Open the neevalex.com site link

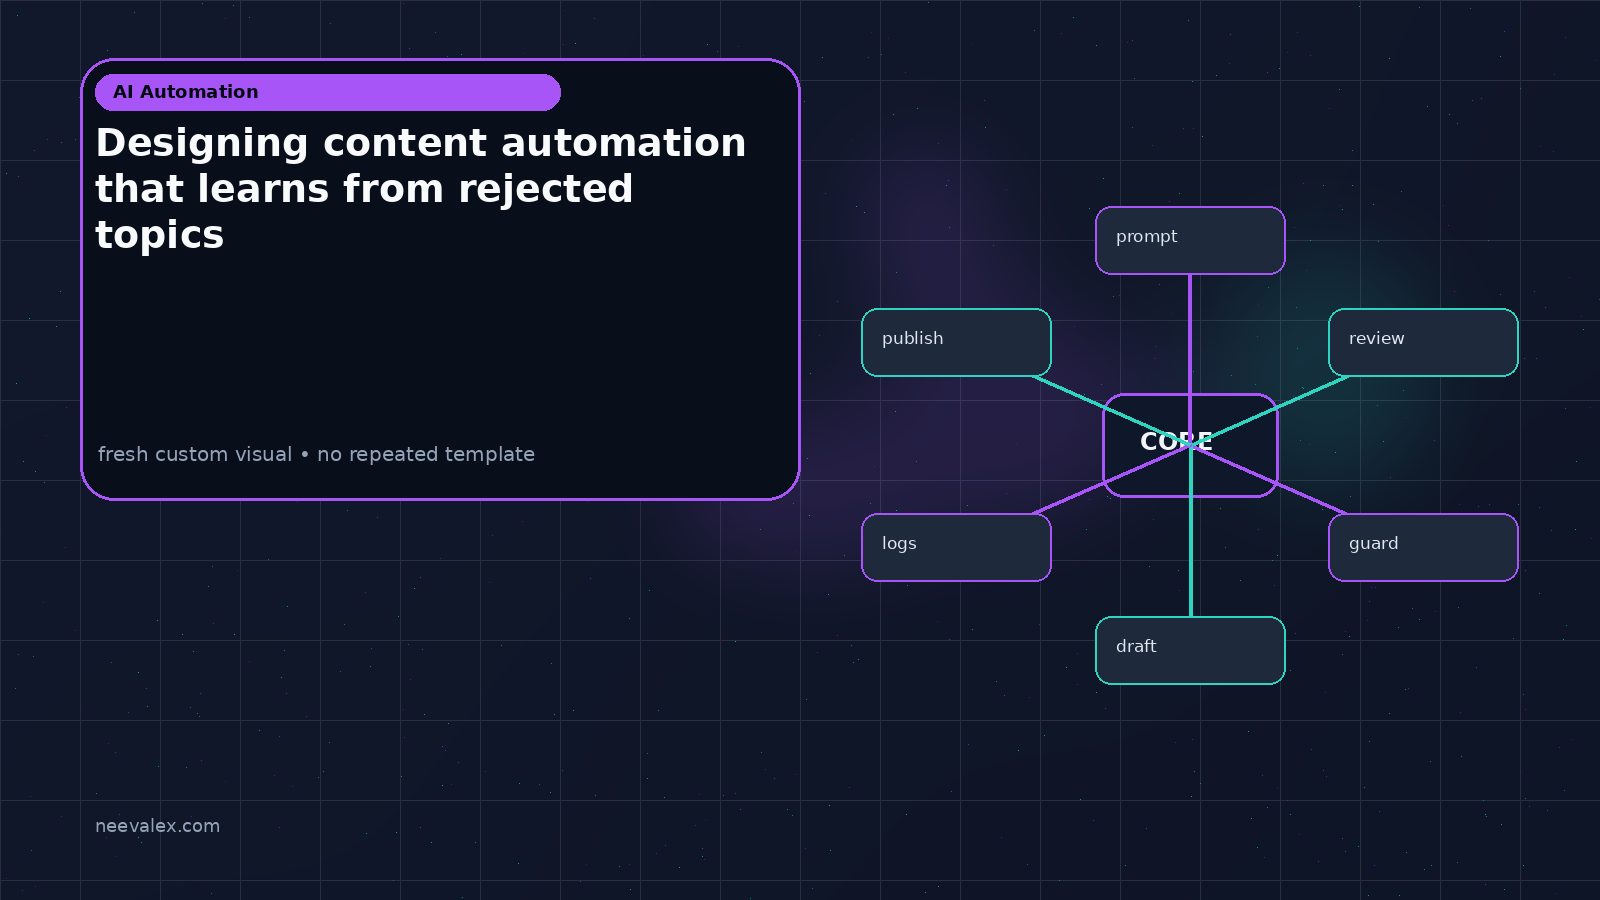157,826
